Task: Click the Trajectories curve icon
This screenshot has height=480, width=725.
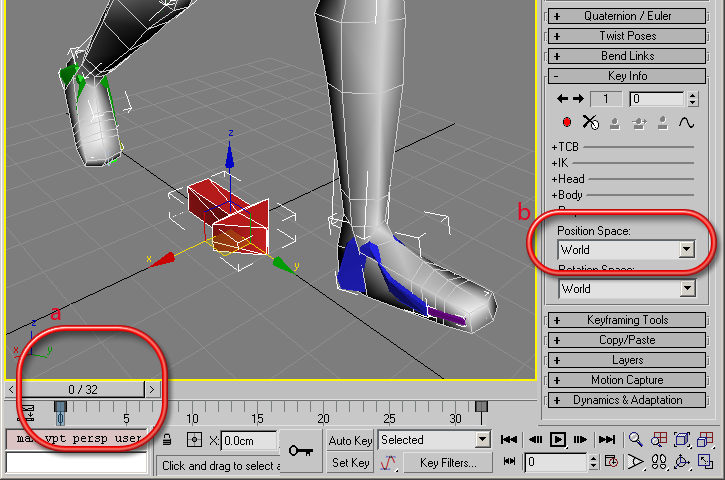Action: (x=686, y=123)
